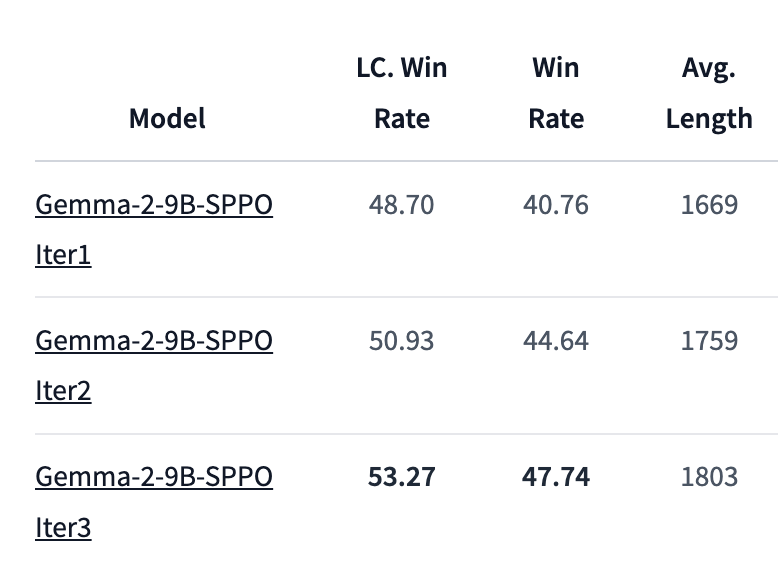Click the 'Model' column header
The image size is (784, 580).
[167, 118]
